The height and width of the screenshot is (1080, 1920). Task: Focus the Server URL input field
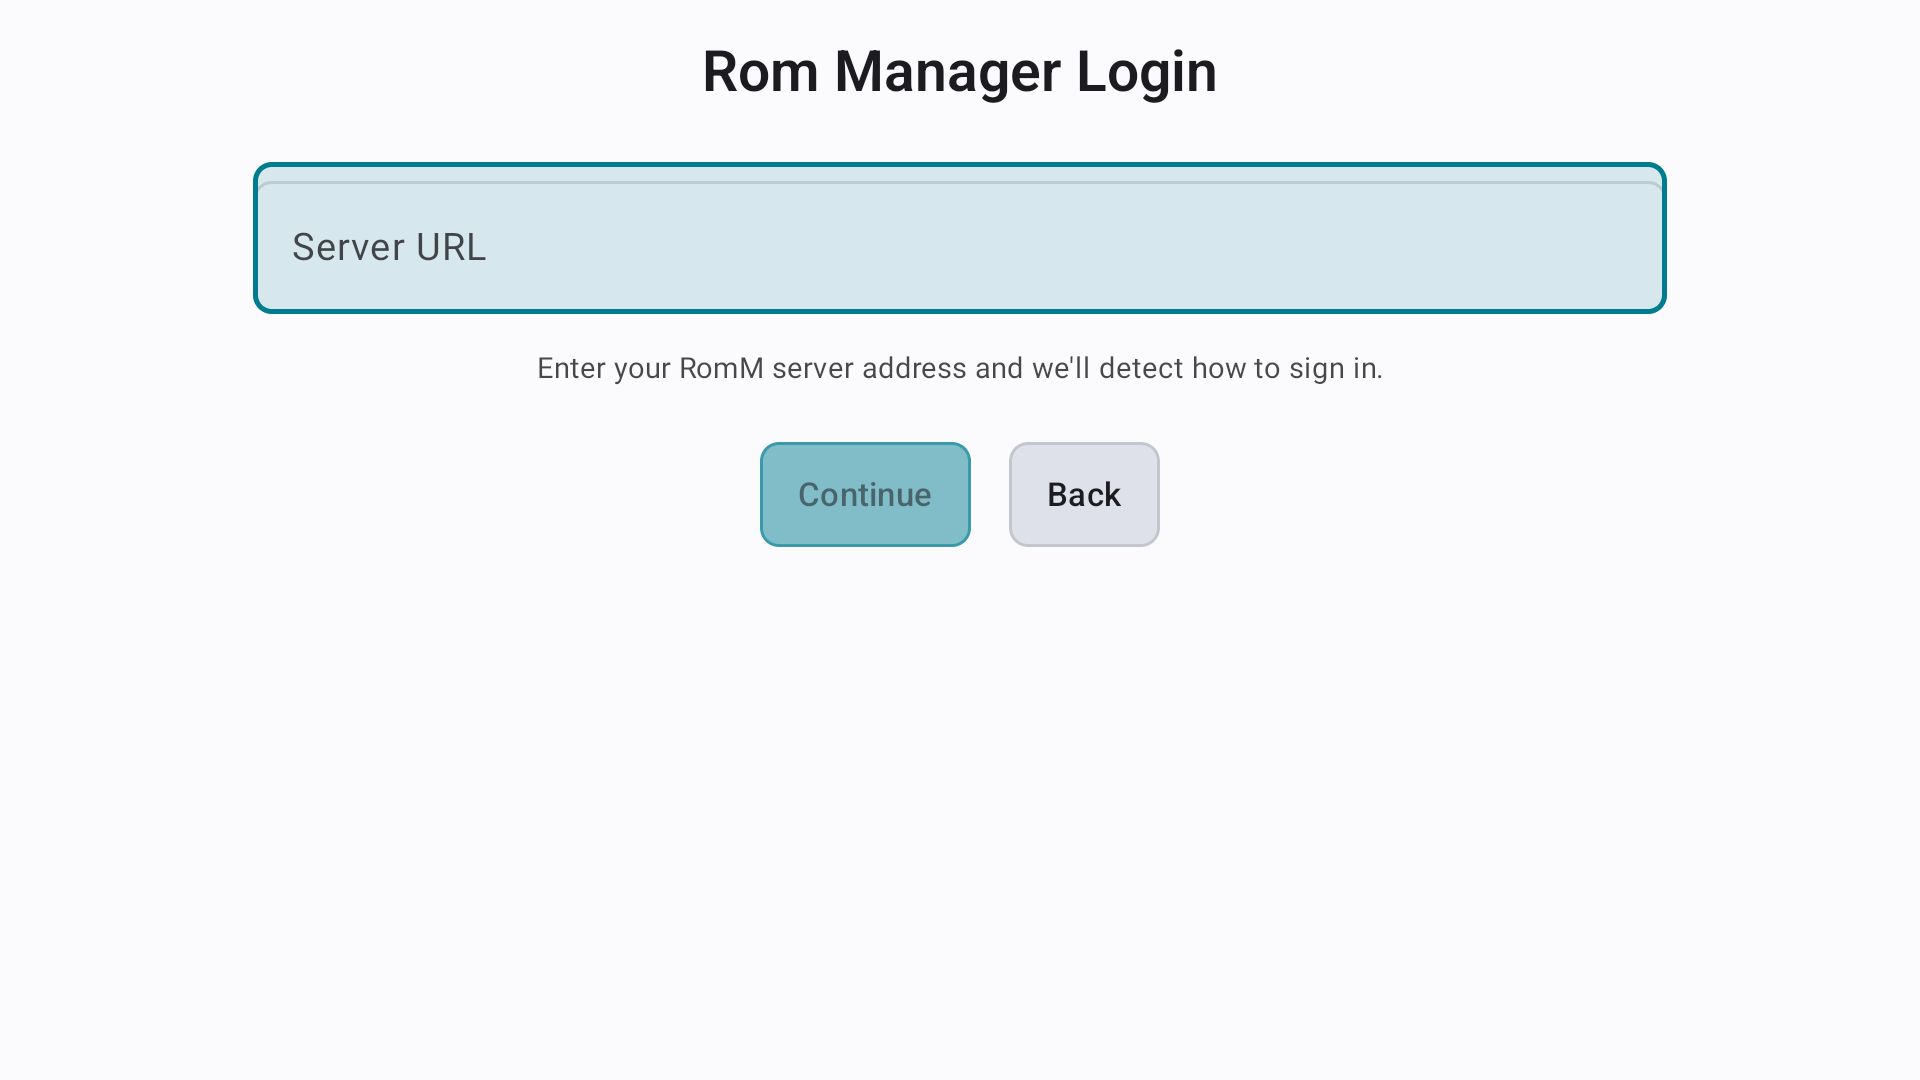960,238
